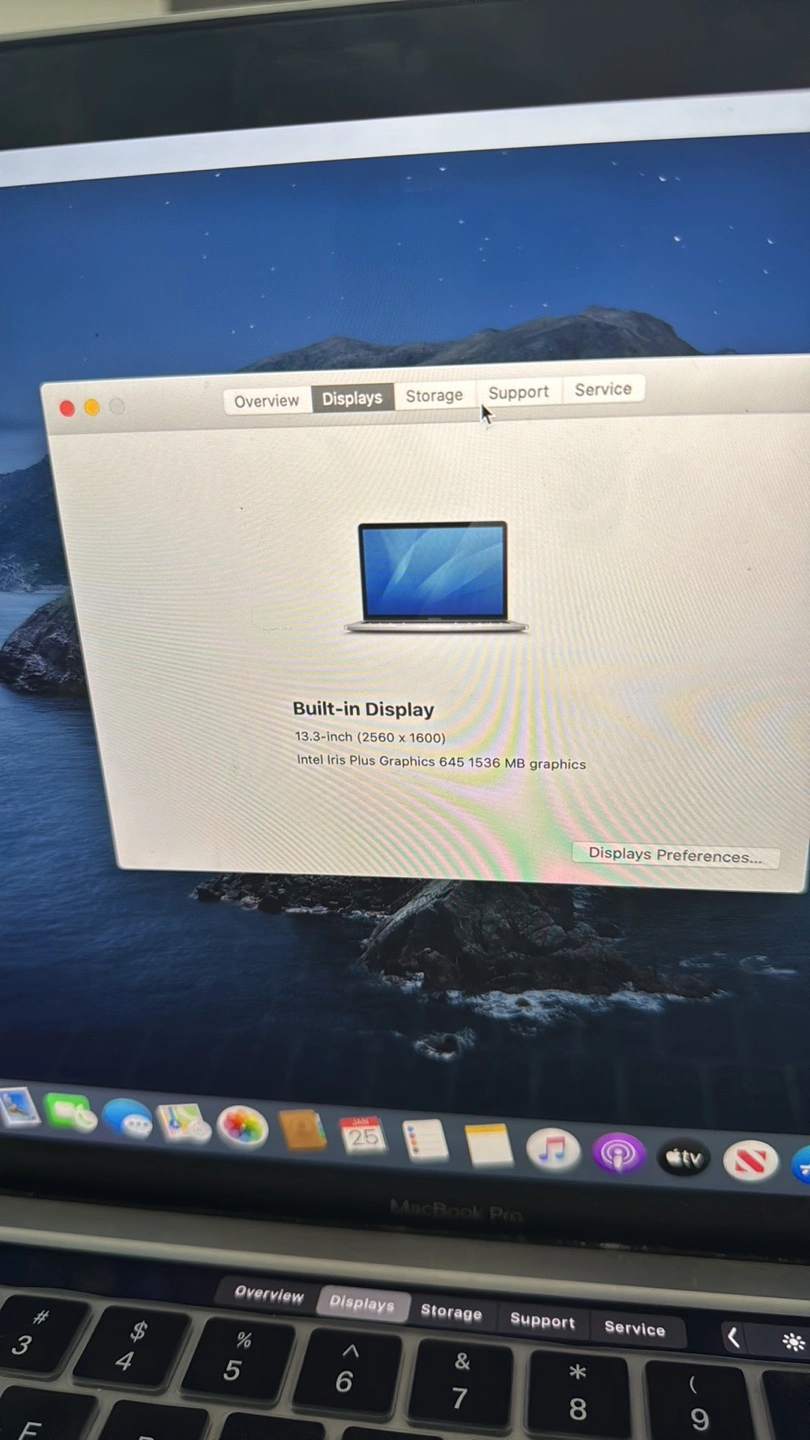Click the Calendar icon showing 25

pyautogui.click(x=363, y=1136)
